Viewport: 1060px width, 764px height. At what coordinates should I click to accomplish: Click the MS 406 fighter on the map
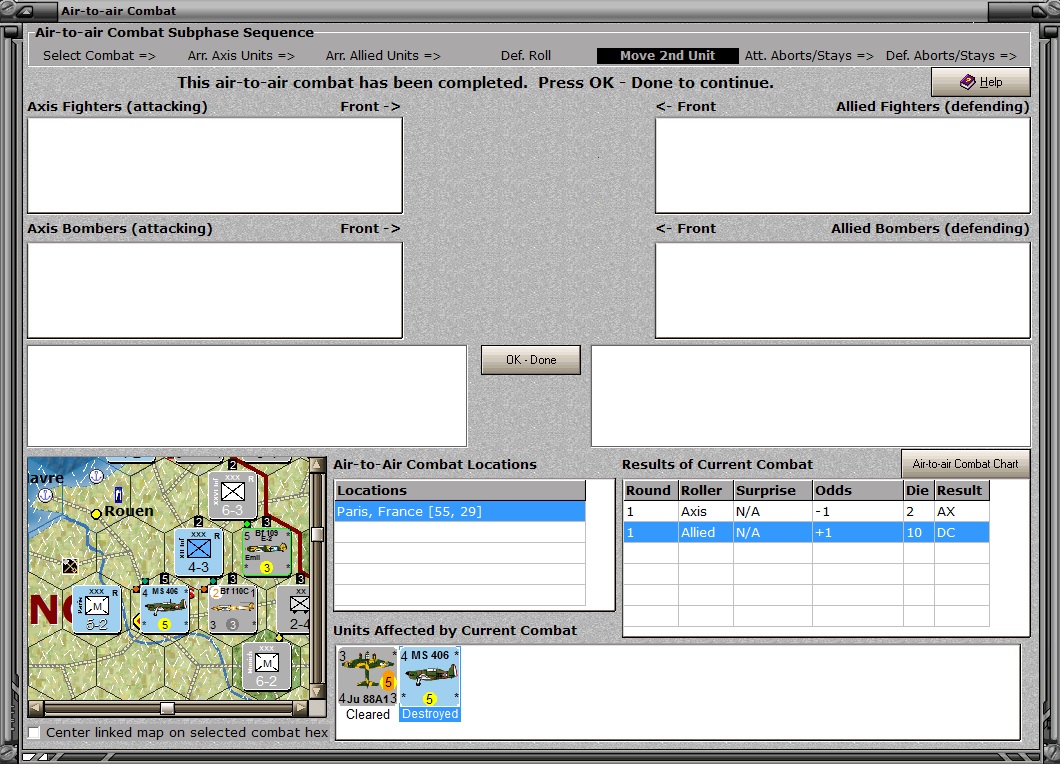pyautogui.click(x=165, y=609)
